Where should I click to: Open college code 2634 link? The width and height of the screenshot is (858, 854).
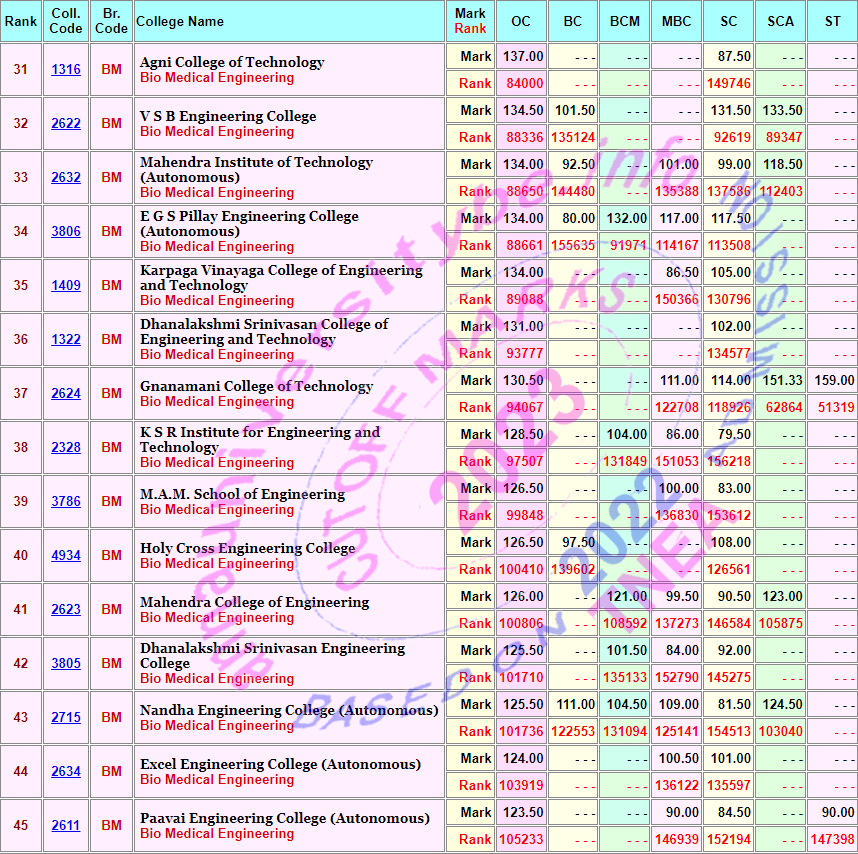click(66, 772)
